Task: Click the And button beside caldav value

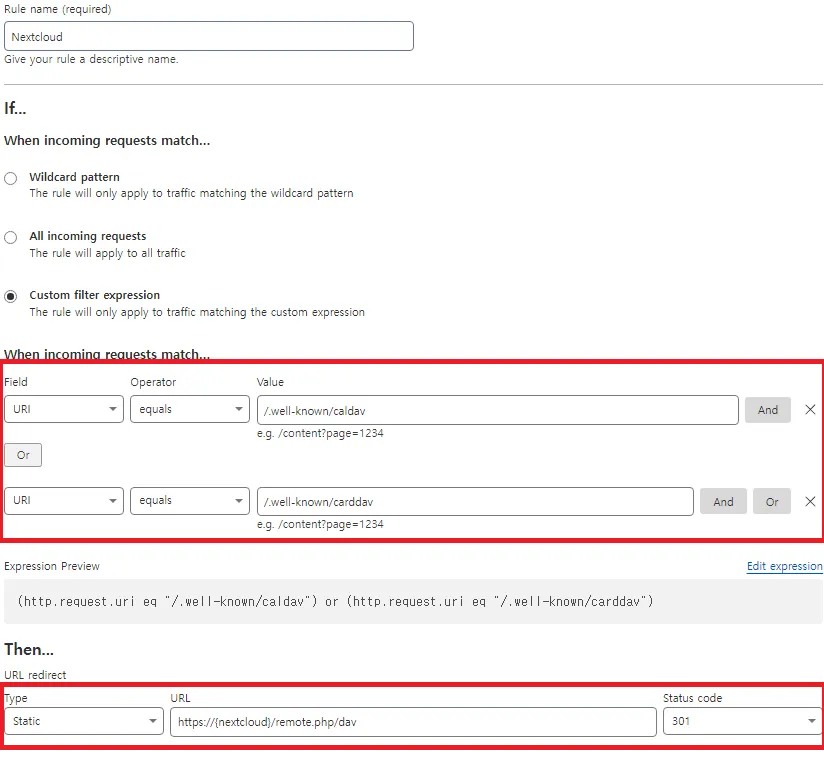Action: [x=767, y=409]
